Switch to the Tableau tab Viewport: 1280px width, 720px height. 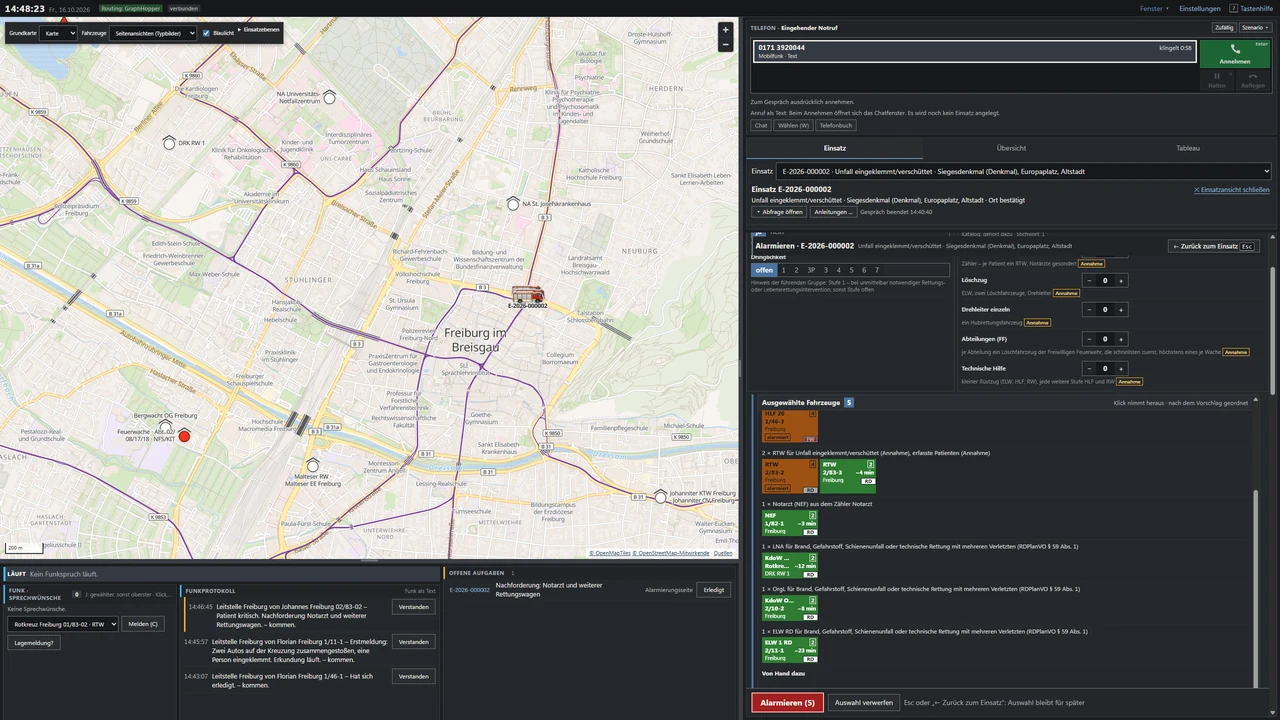1188,148
